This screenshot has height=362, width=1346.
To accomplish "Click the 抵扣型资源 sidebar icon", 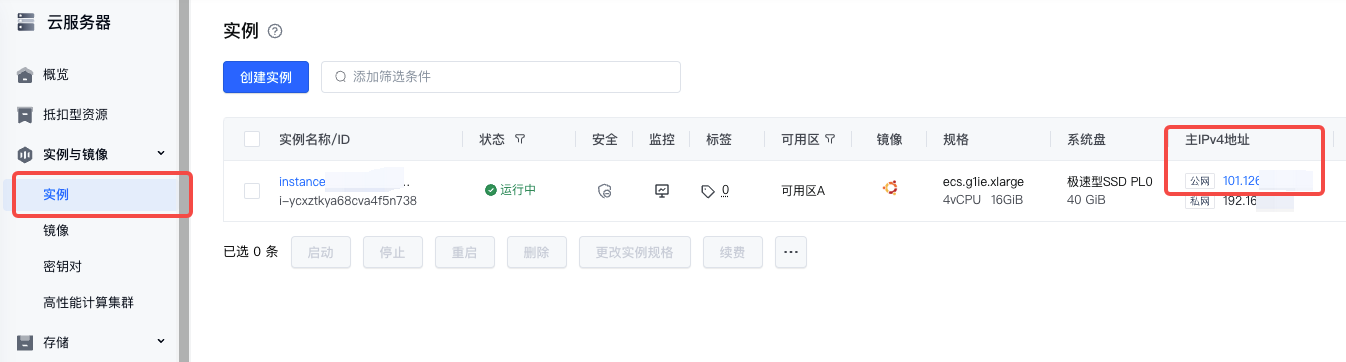I will click(x=26, y=114).
